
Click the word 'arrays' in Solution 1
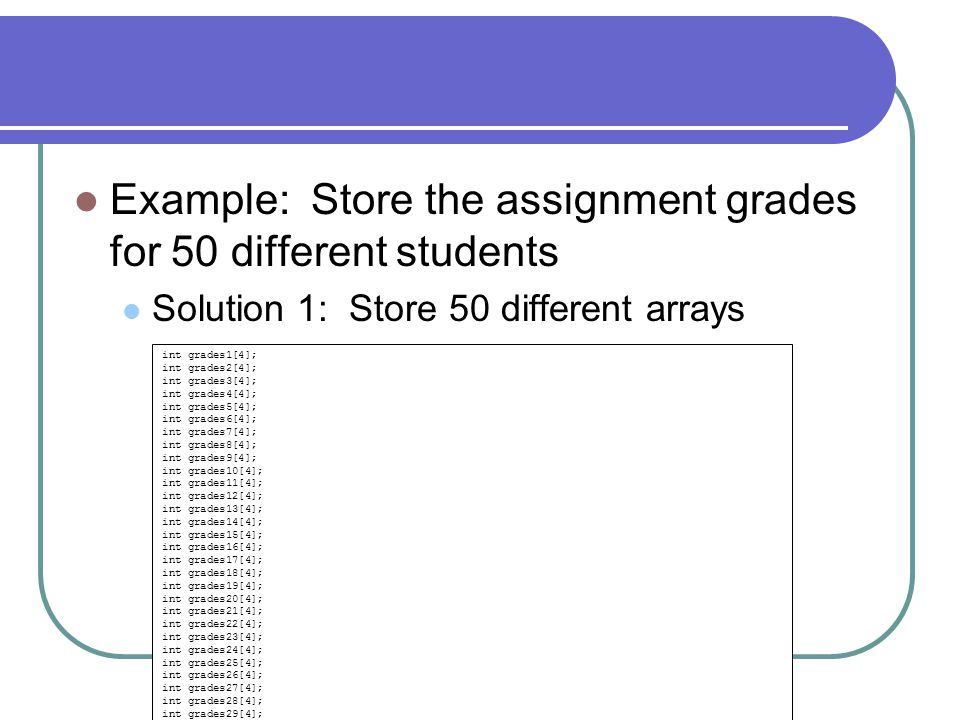tap(695, 309)
